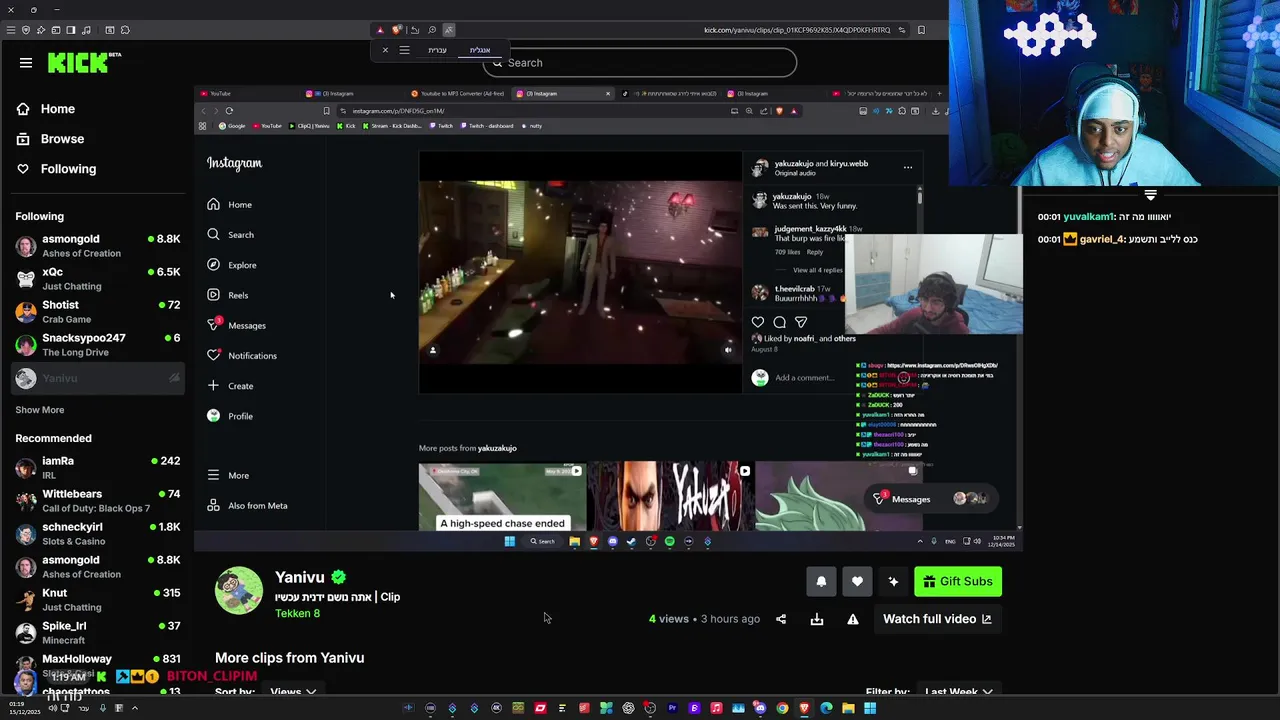Open Tekken 8 category link
Screen dimensions: 1280x720
(x=297, y=613)
